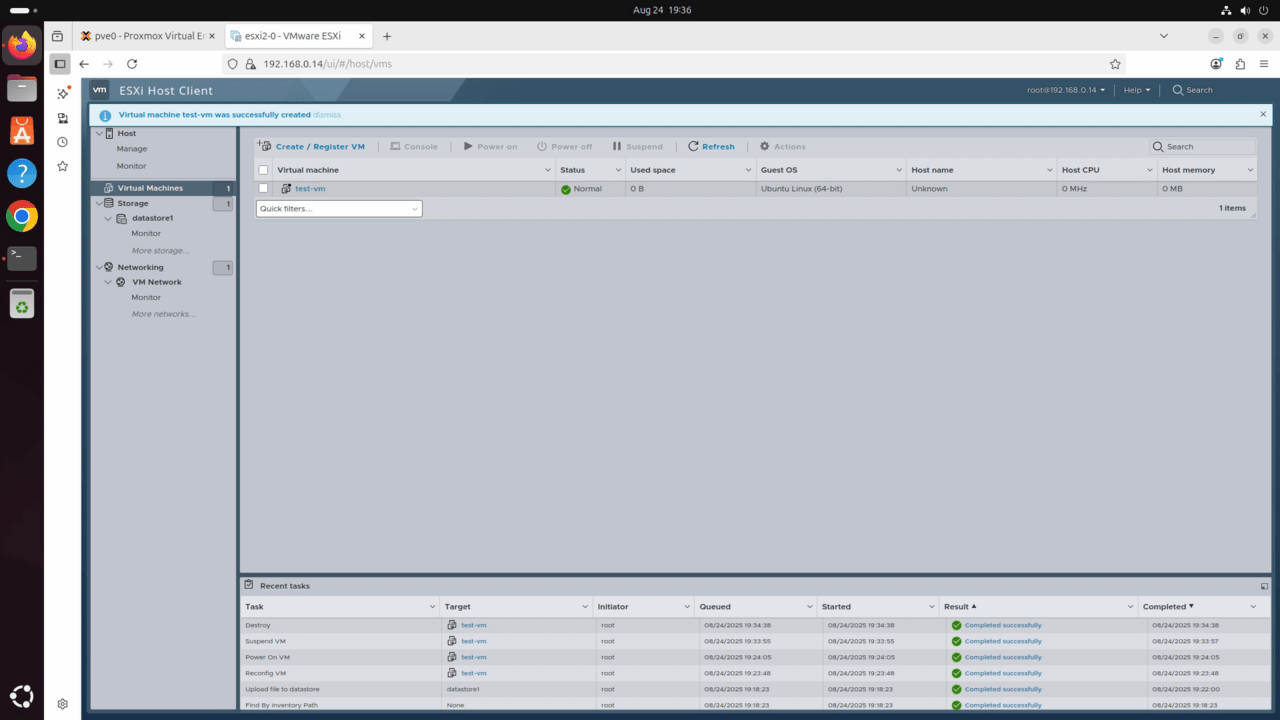Click the More storage... link
This screenshot has width=1280, height=720.
160,250
